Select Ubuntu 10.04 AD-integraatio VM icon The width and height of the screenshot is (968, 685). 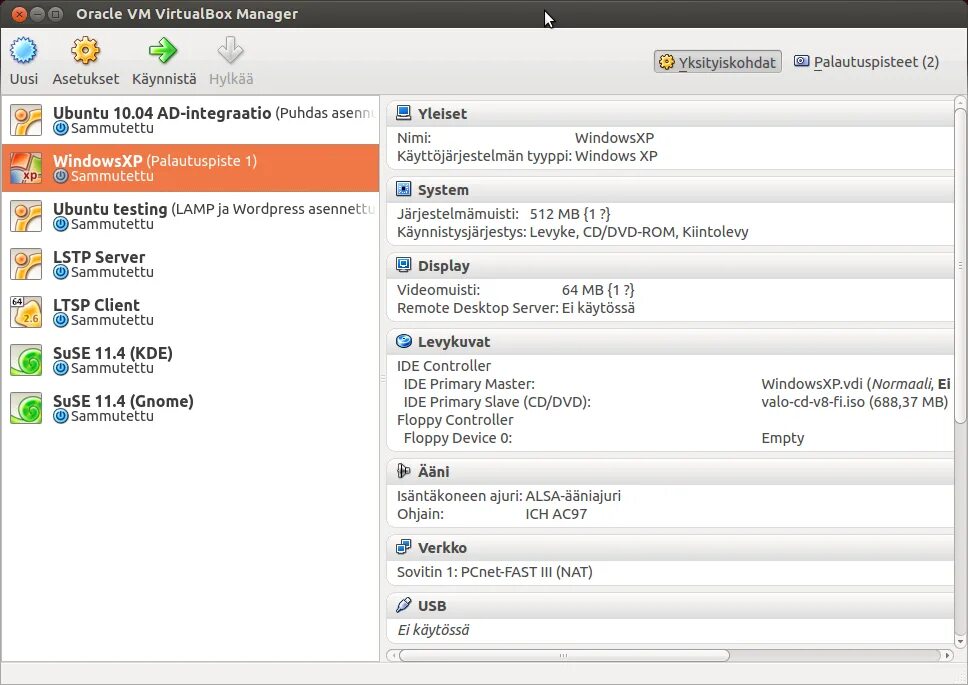26,120
